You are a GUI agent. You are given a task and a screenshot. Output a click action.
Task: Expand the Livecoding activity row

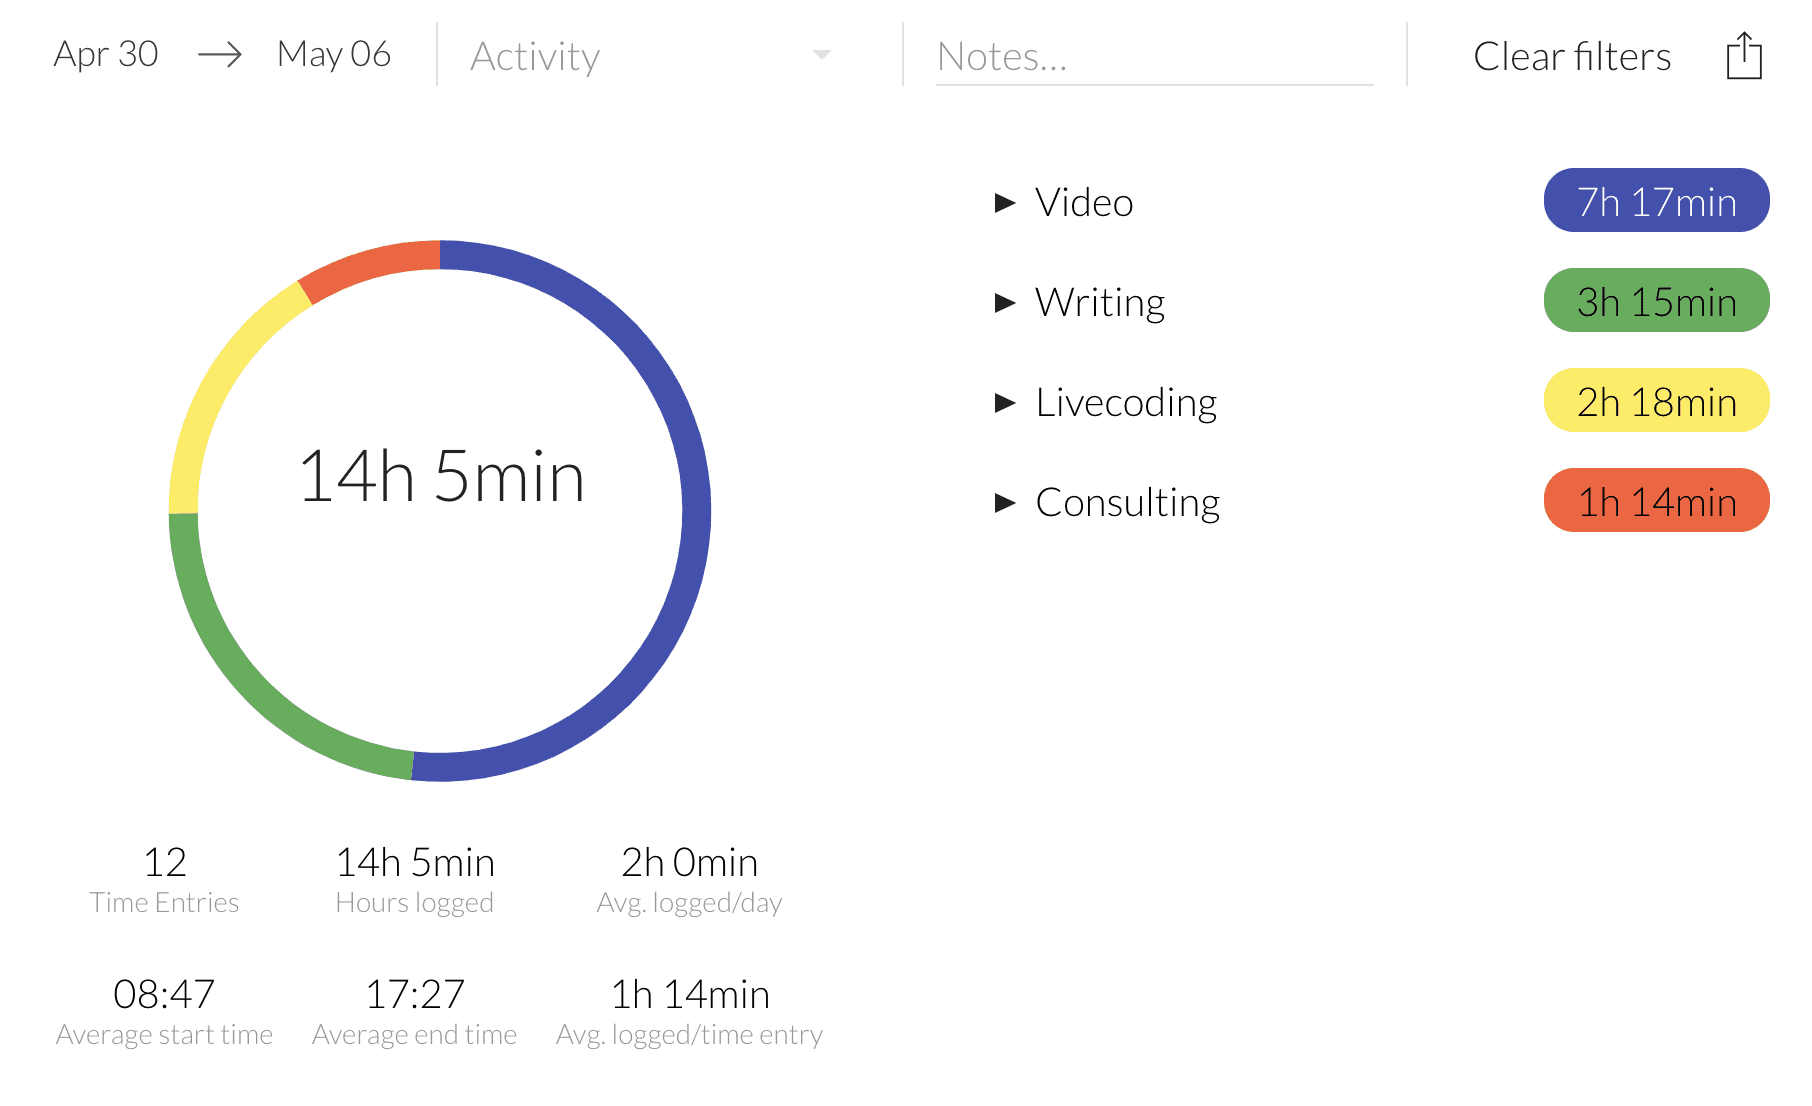pos(1005,403)
